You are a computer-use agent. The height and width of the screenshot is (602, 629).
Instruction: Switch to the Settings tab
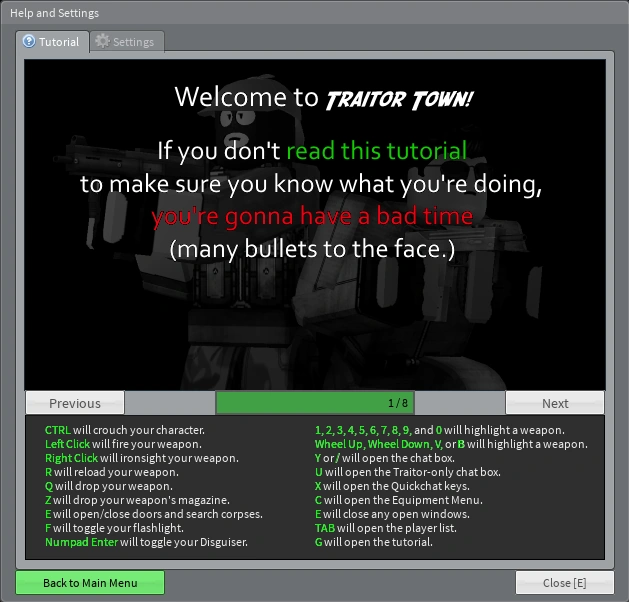[127, 42]
